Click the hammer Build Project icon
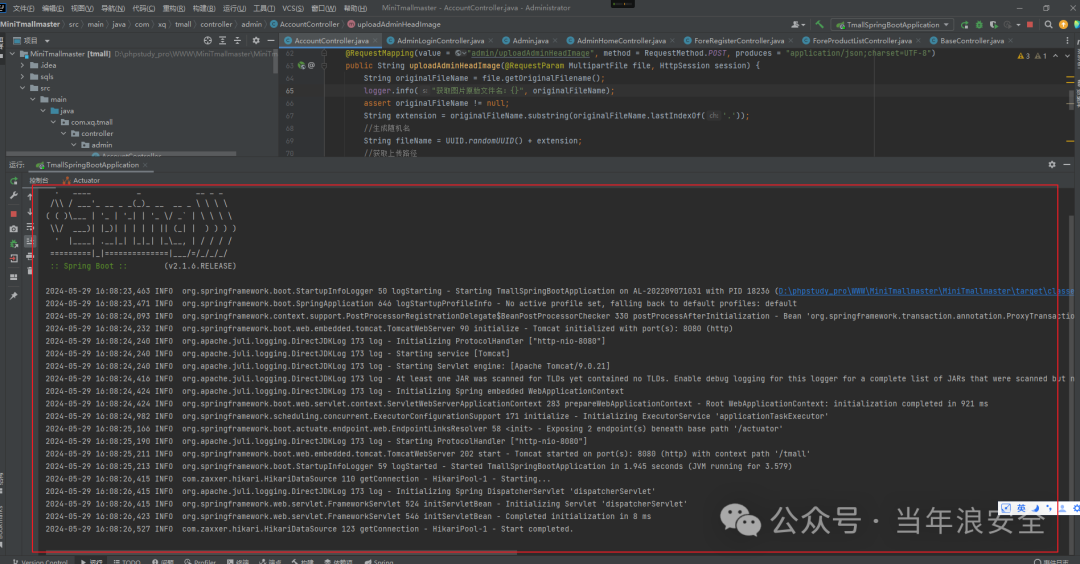This screenshot has width=1080, height=564. coord(819,25)
